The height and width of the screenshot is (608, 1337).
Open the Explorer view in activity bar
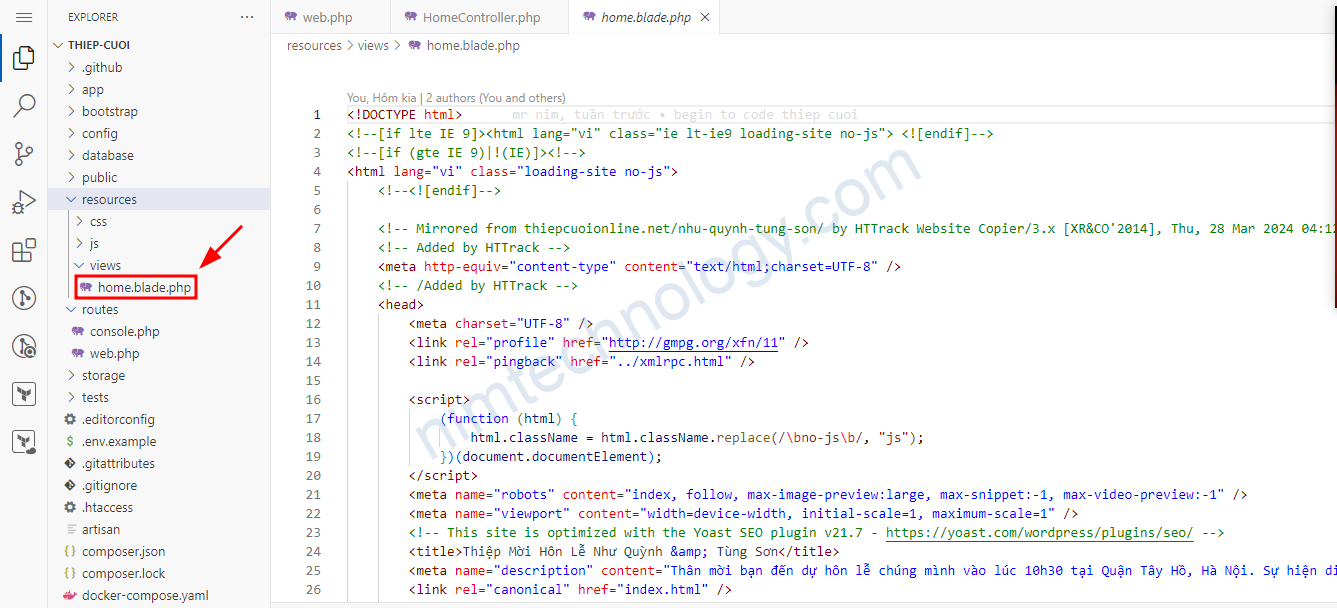point(24,59)
